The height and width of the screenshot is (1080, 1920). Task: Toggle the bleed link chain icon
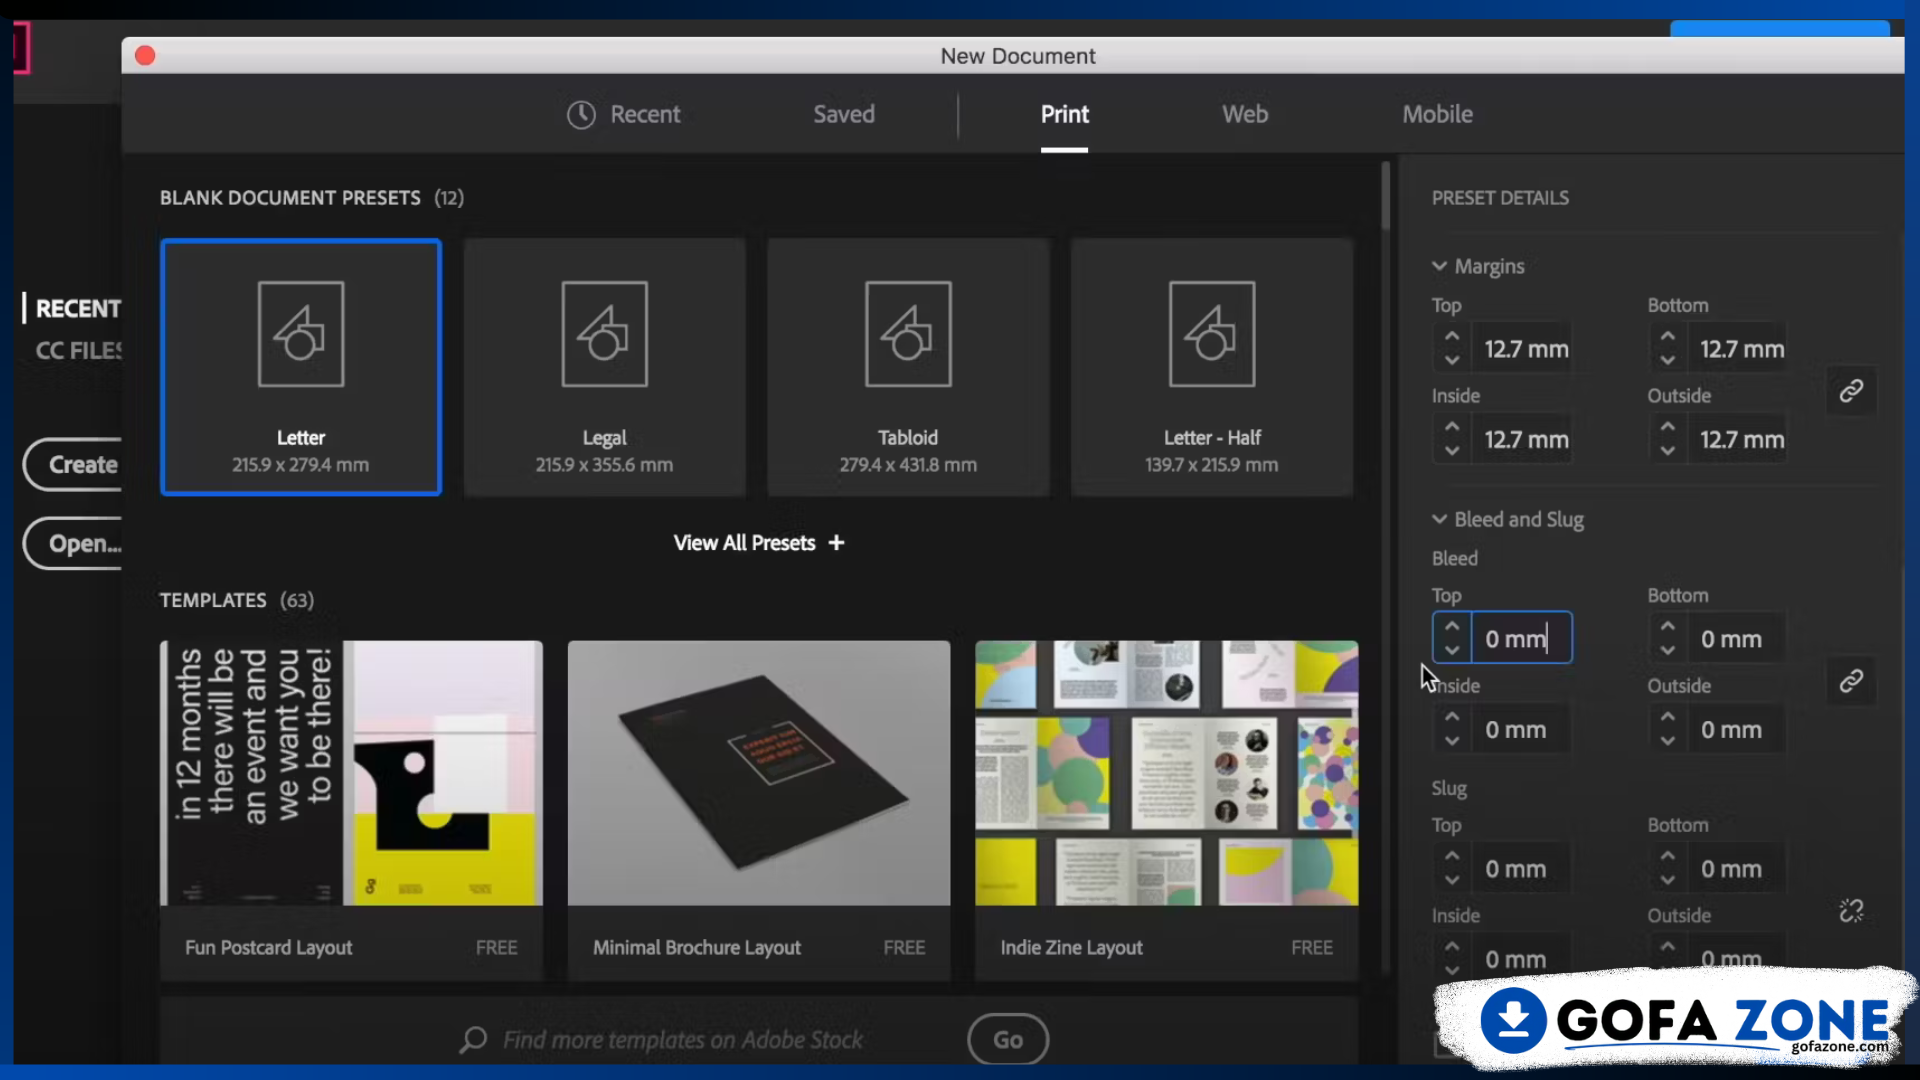click(x=1851, y=681)
